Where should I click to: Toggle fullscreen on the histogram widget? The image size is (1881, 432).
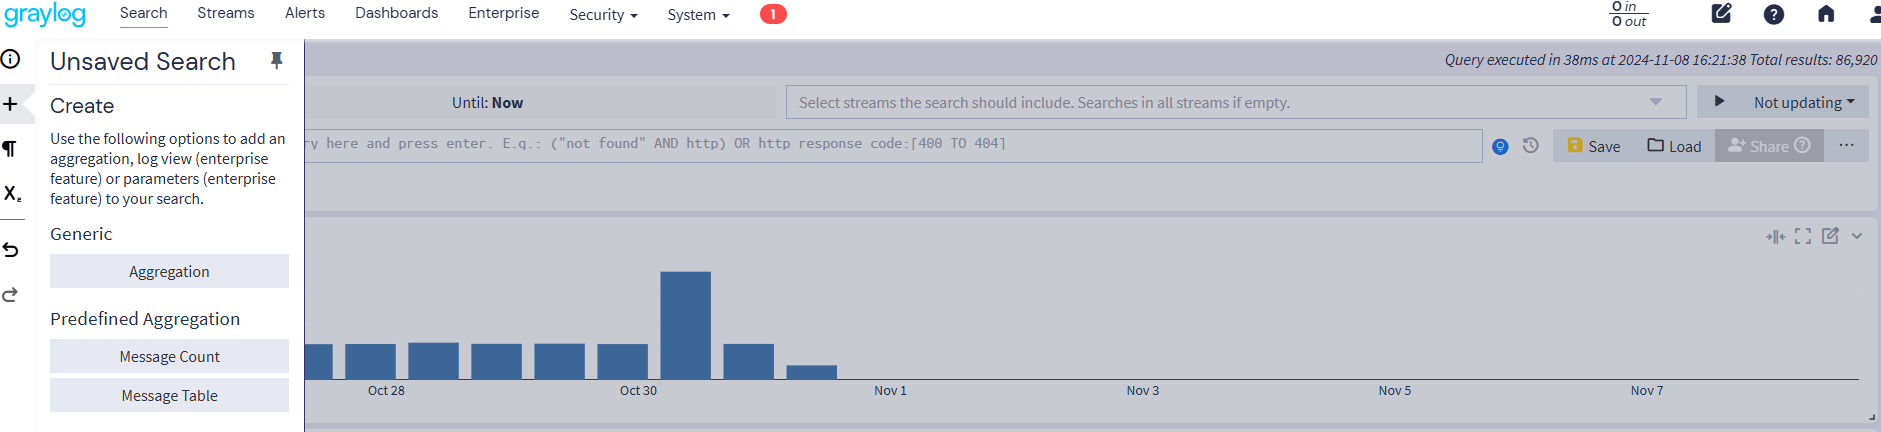click(1803, 236)
